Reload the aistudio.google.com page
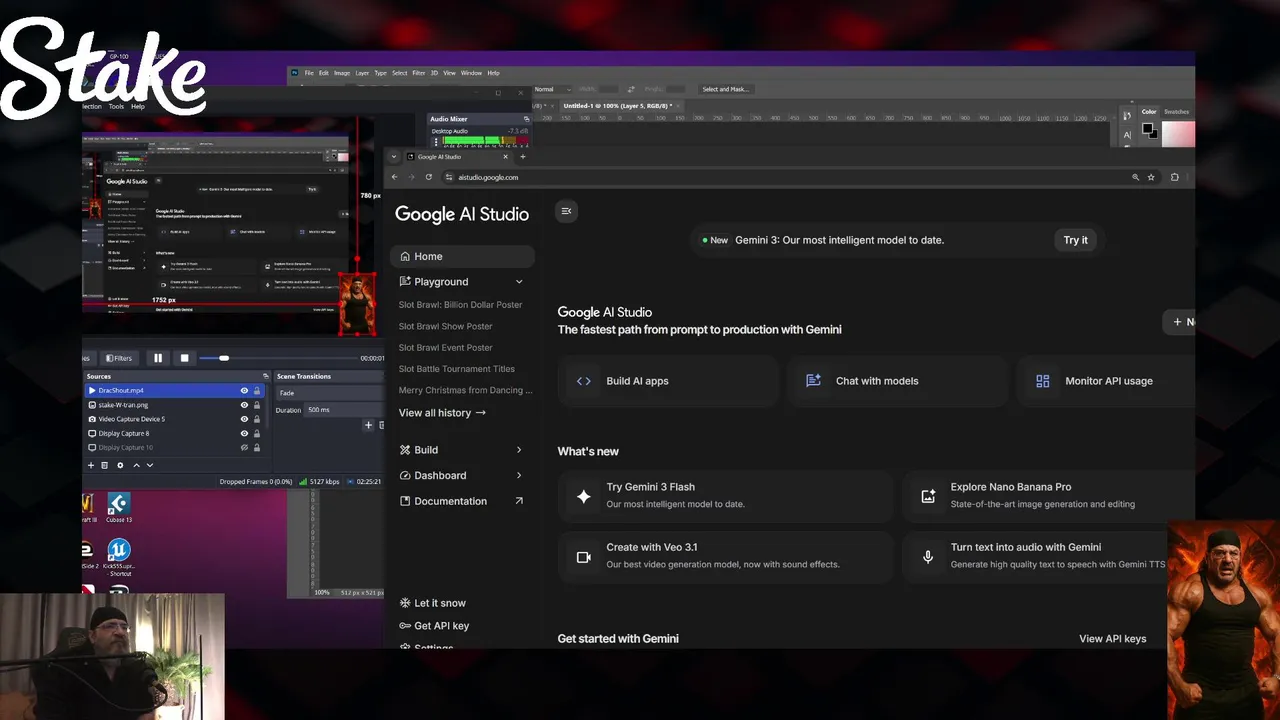The height and width of the screenshot is (720, 1280). [429, 177]
